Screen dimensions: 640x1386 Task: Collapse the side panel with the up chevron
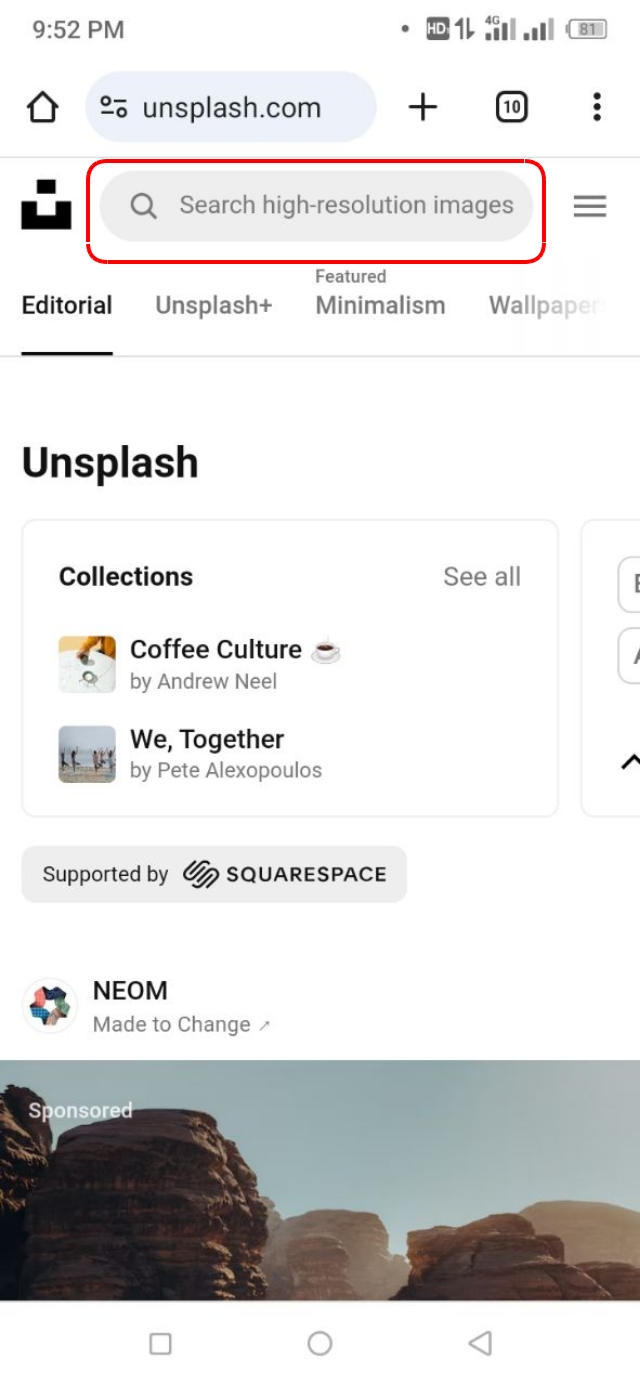coord(632,760)
